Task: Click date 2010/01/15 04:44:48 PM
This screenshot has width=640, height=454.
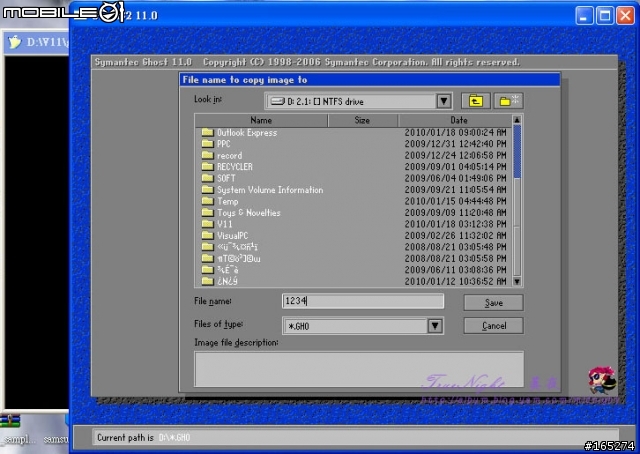Action: 455,201
